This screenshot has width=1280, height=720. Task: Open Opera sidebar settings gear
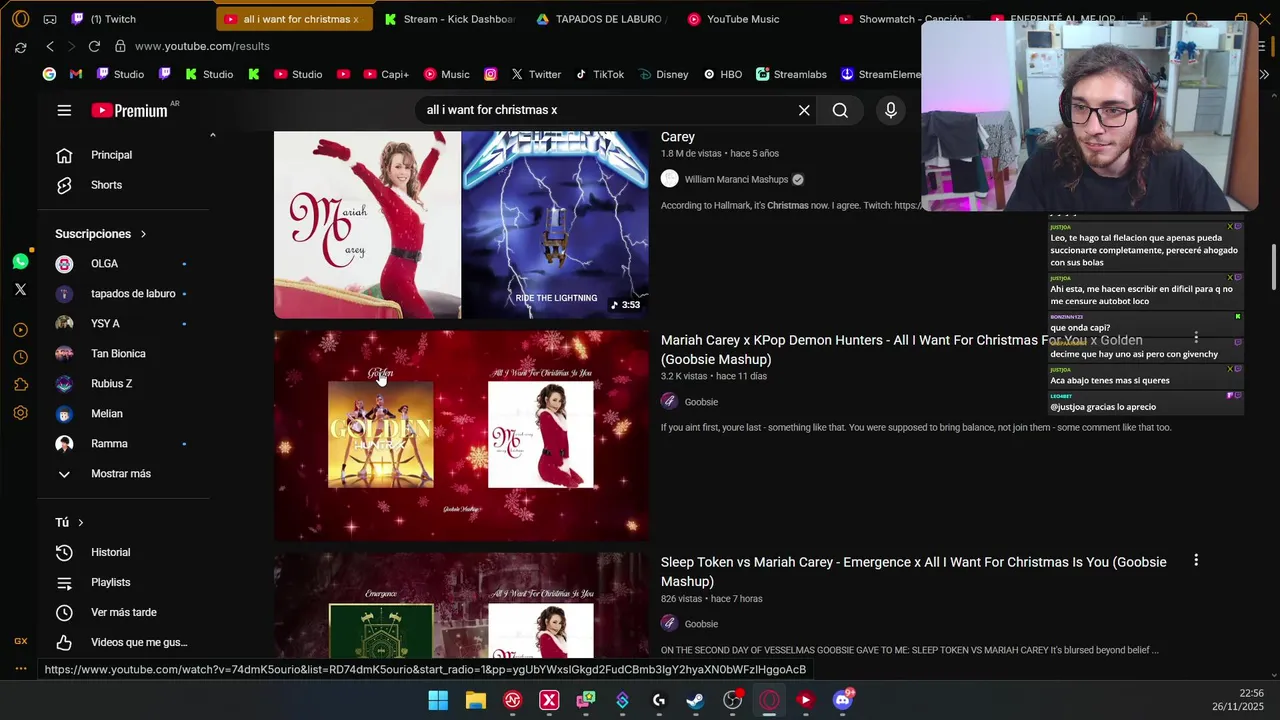click(20, 412)
